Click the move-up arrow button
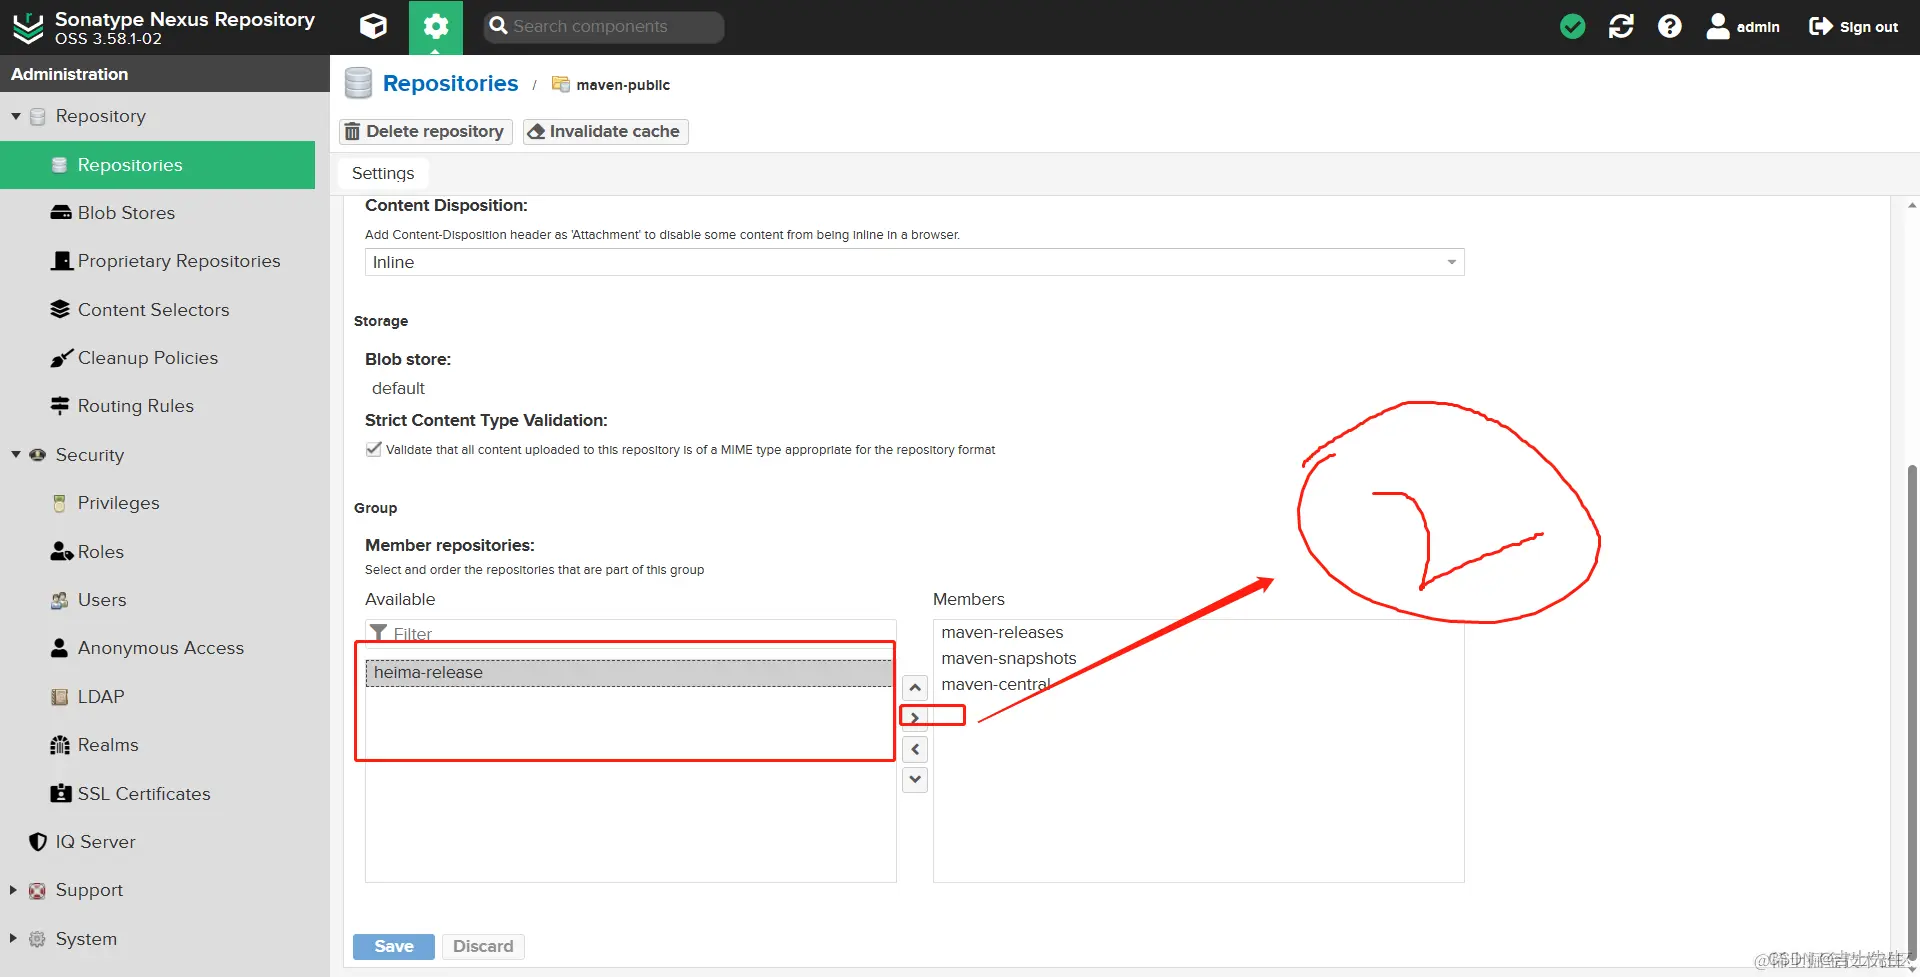Image resolution: width=1920 pixels, height=977 pixels. (x=915, y=688)
